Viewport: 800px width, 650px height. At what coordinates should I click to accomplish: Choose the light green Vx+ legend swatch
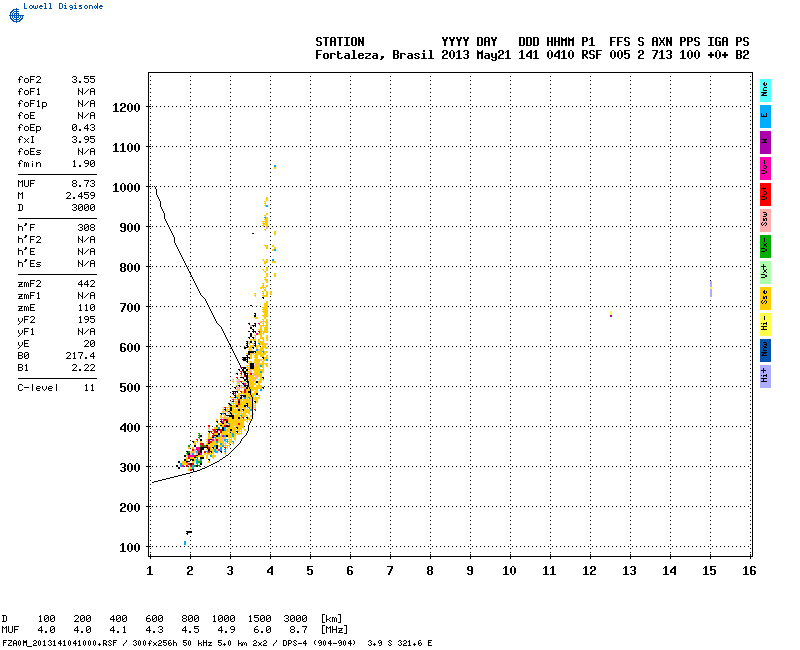[765, 272]
